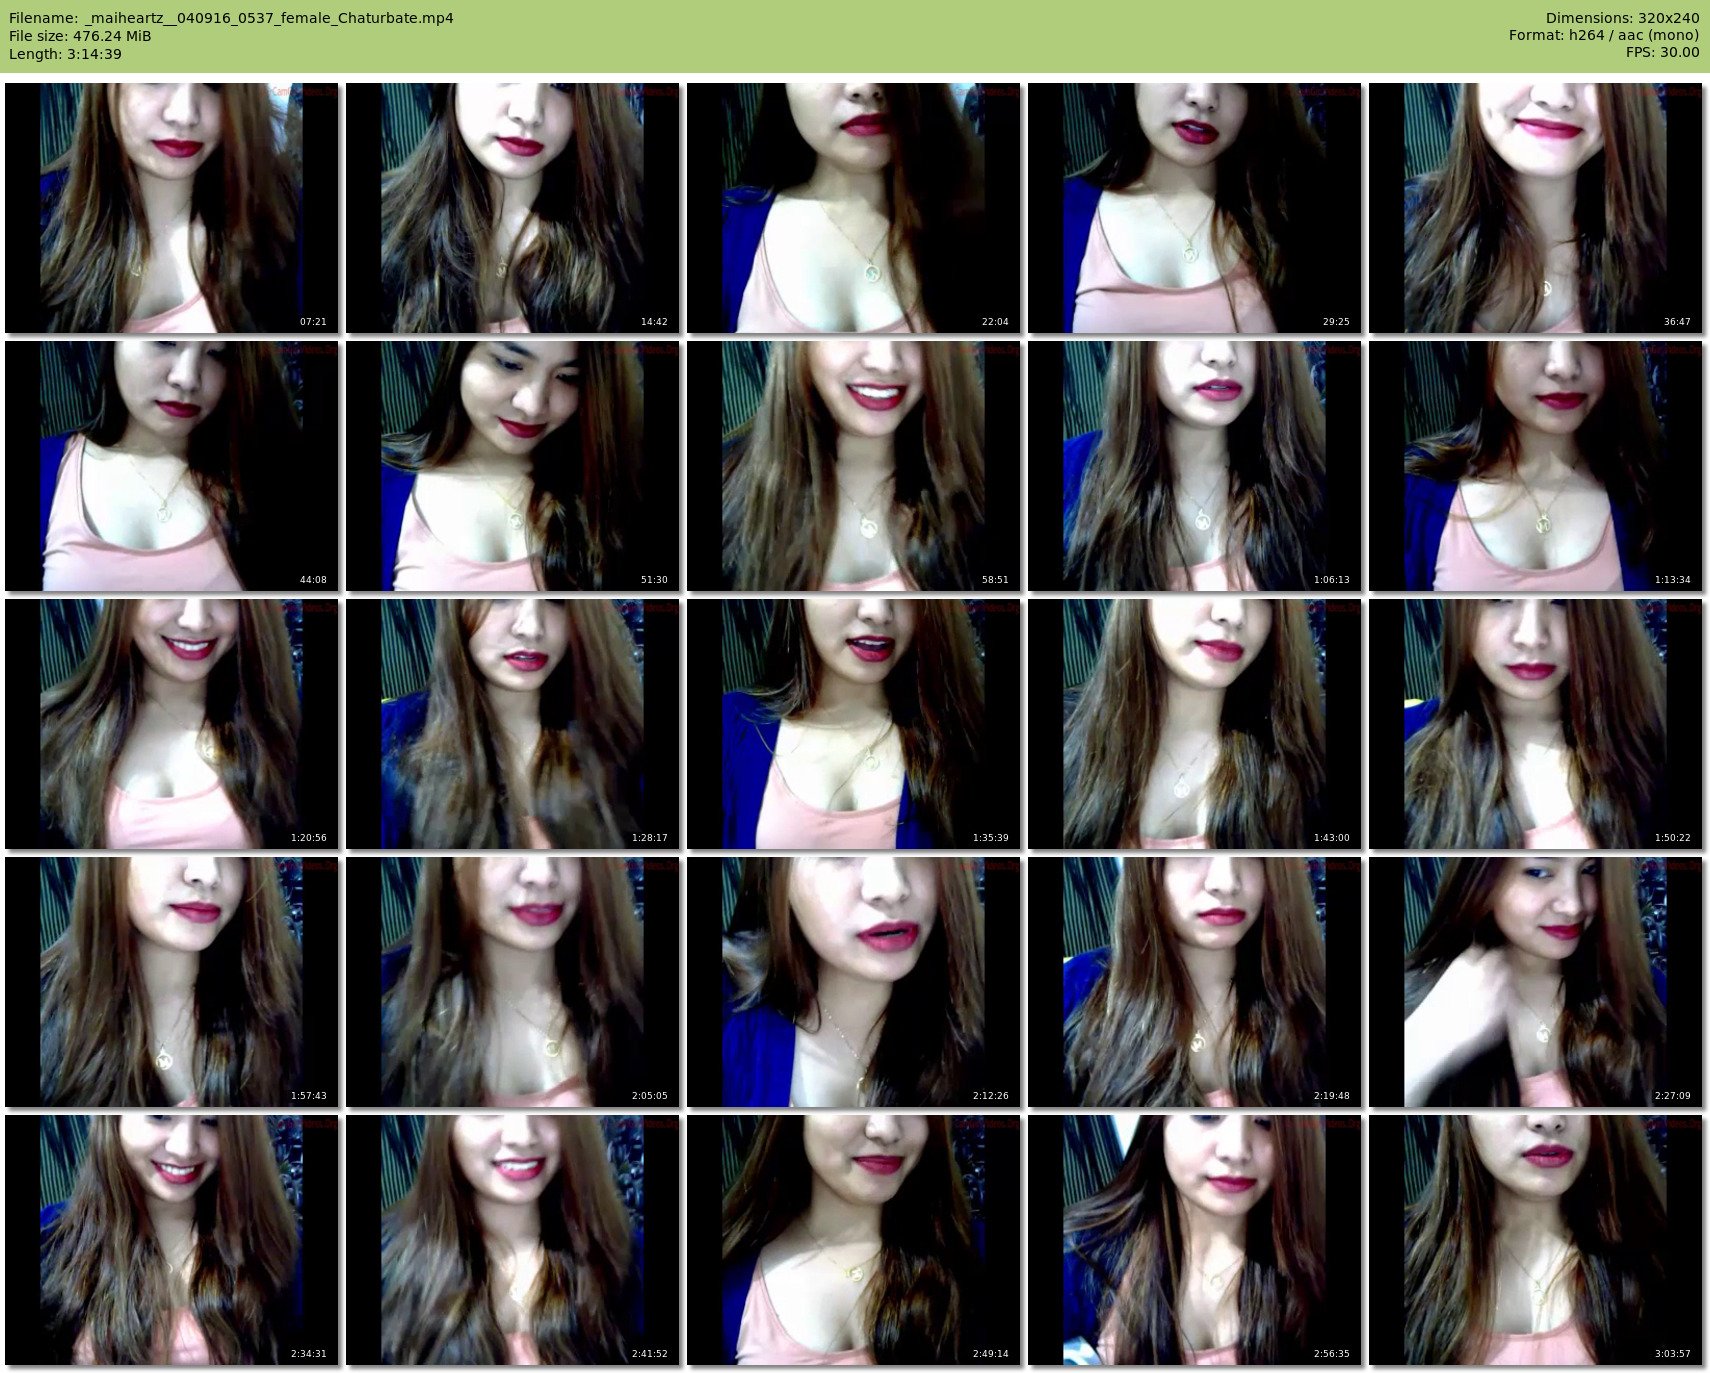Viewport: 1710px width, 1373px height.
Task: Open the frame marked 1:06:13
Action: pos(1194,466)
